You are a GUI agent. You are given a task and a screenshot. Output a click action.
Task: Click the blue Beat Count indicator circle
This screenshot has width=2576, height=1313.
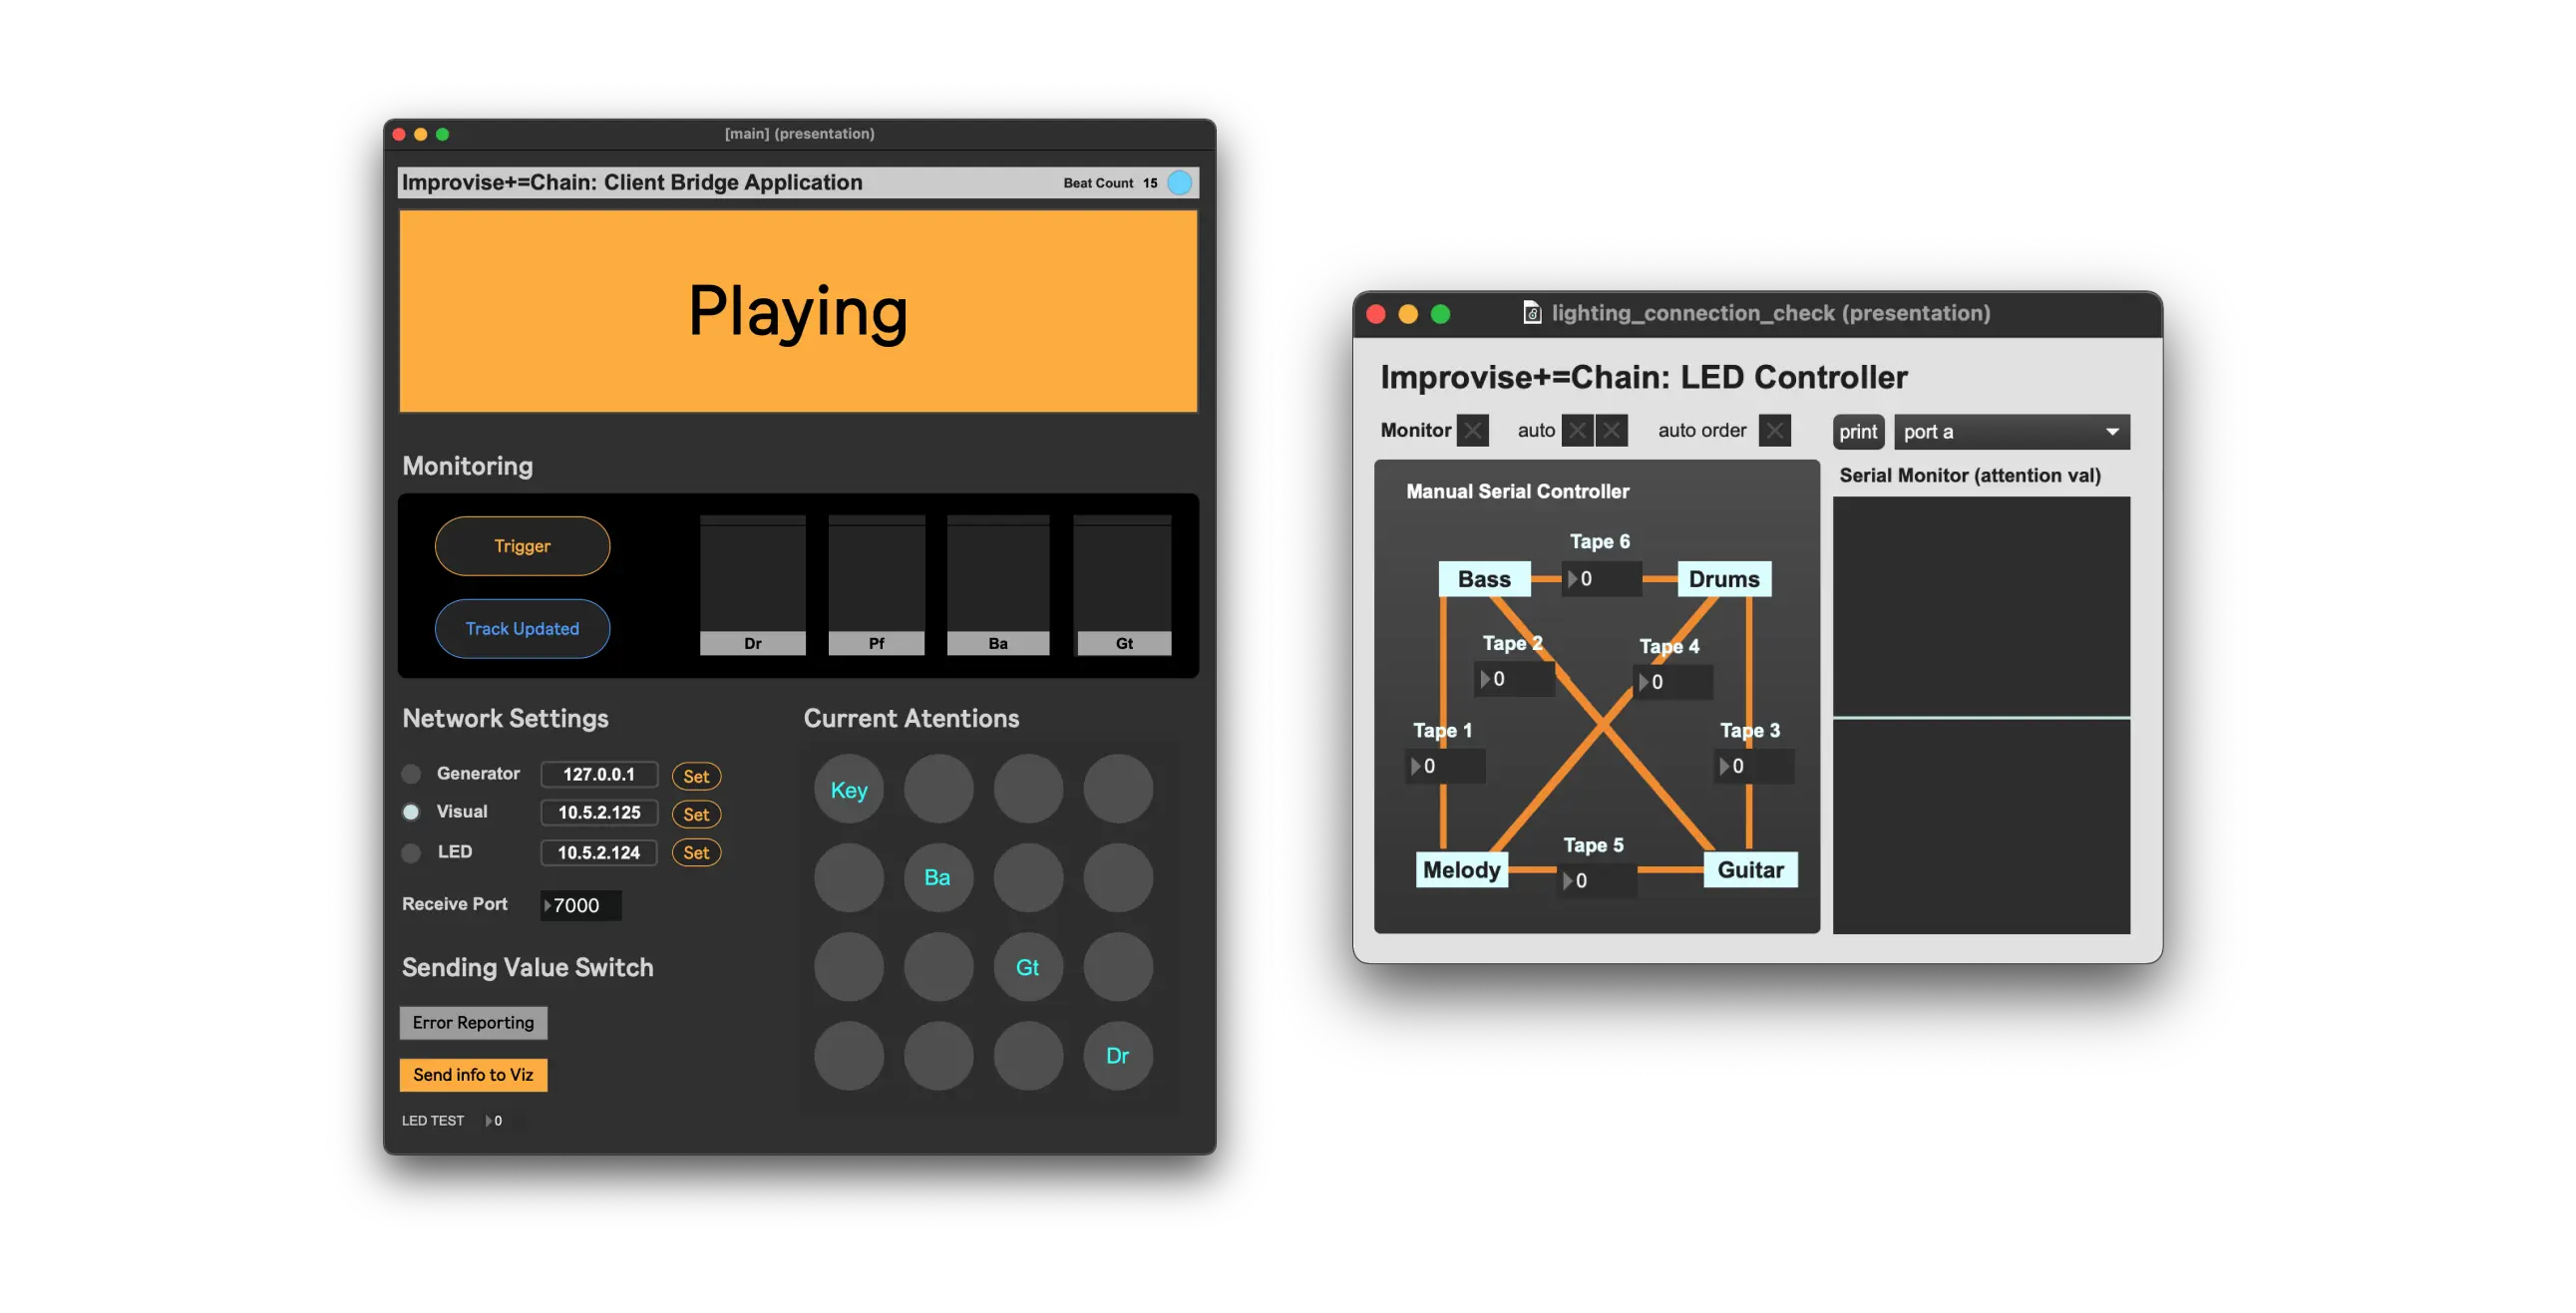pyautogui.click(x=1180, y=183)
